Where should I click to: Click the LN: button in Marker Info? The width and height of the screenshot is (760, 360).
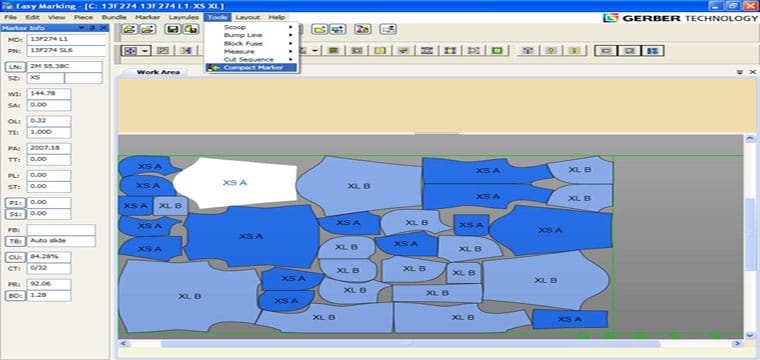pyautogui.click(x=14, y=67)
